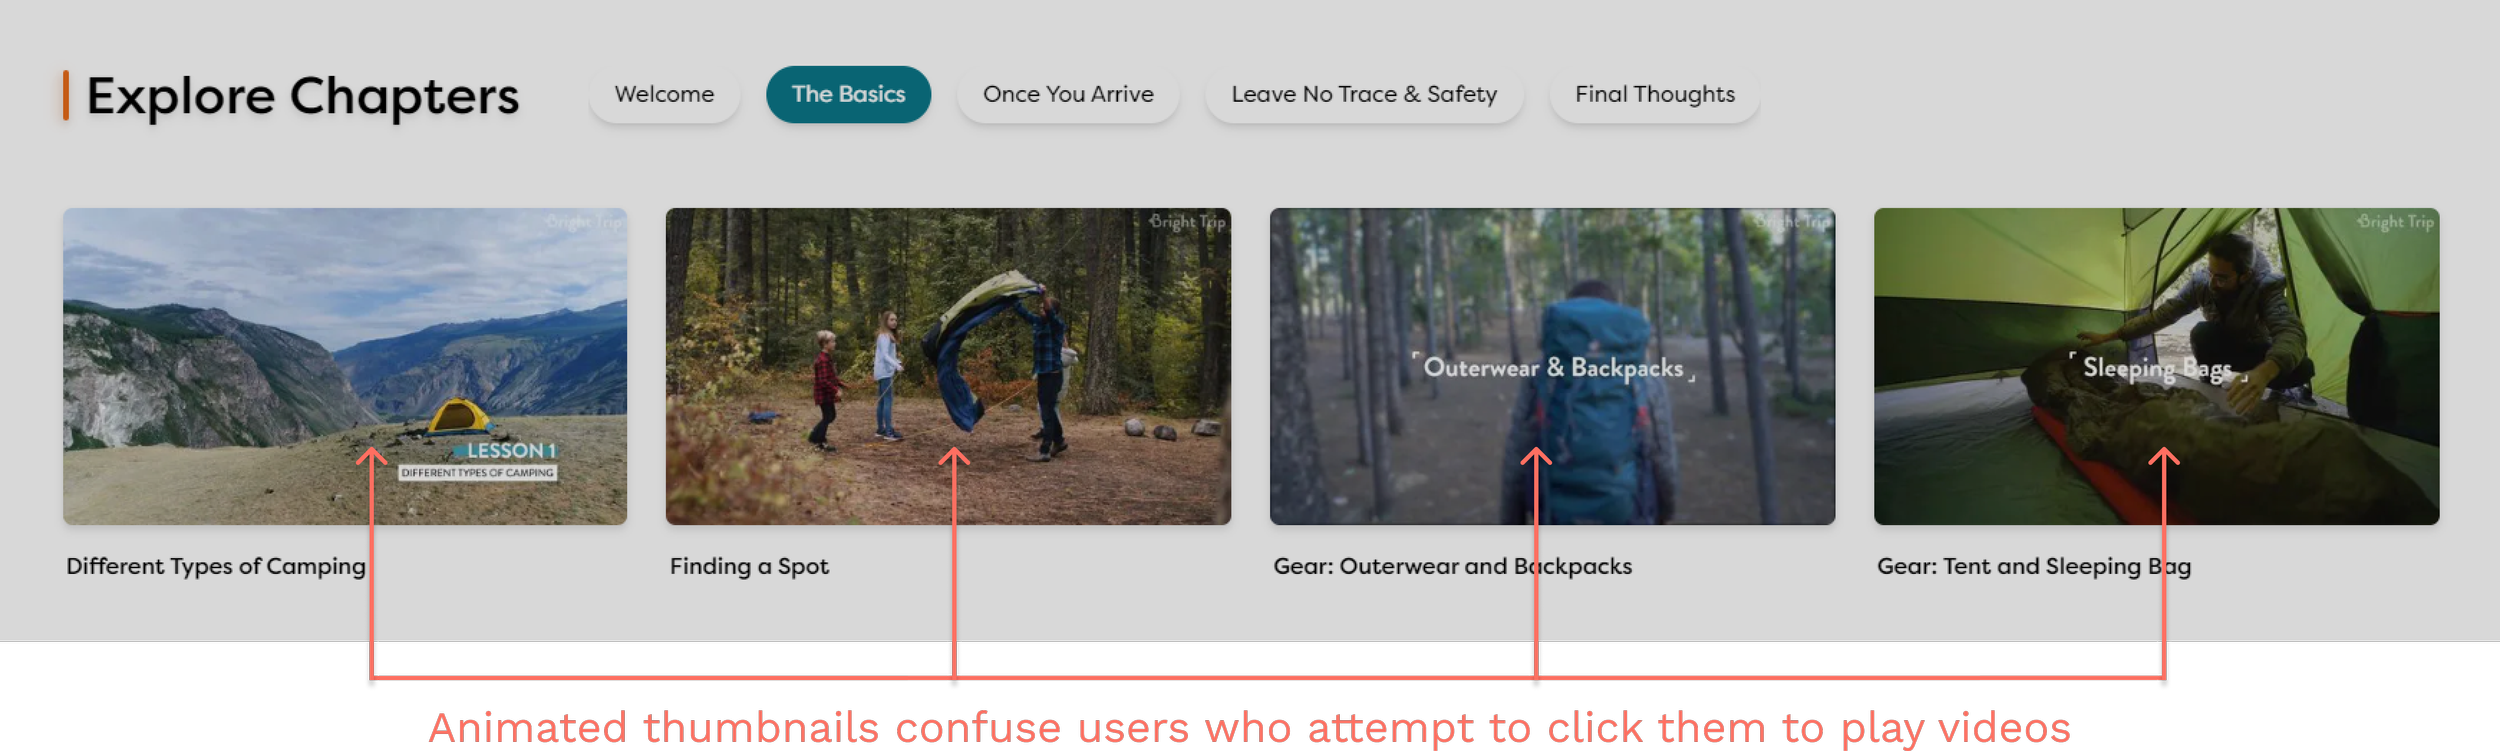Click the orange accent bar beside heading

pyautogui.click(x=66, y=96)
